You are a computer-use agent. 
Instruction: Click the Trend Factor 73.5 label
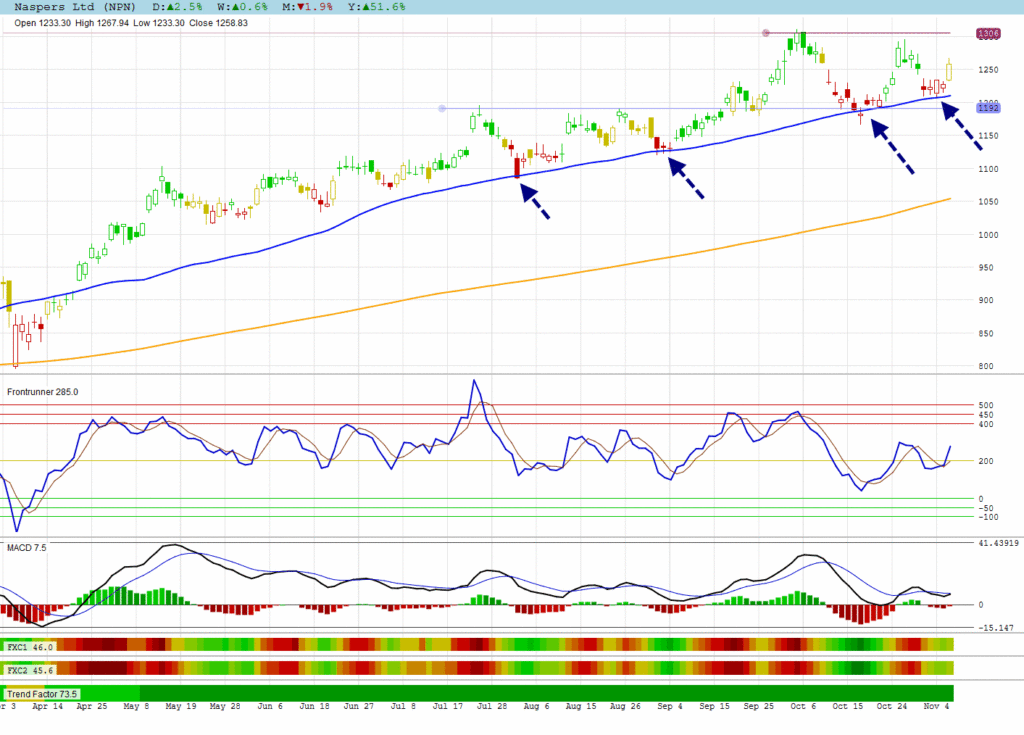coord(43,693)
